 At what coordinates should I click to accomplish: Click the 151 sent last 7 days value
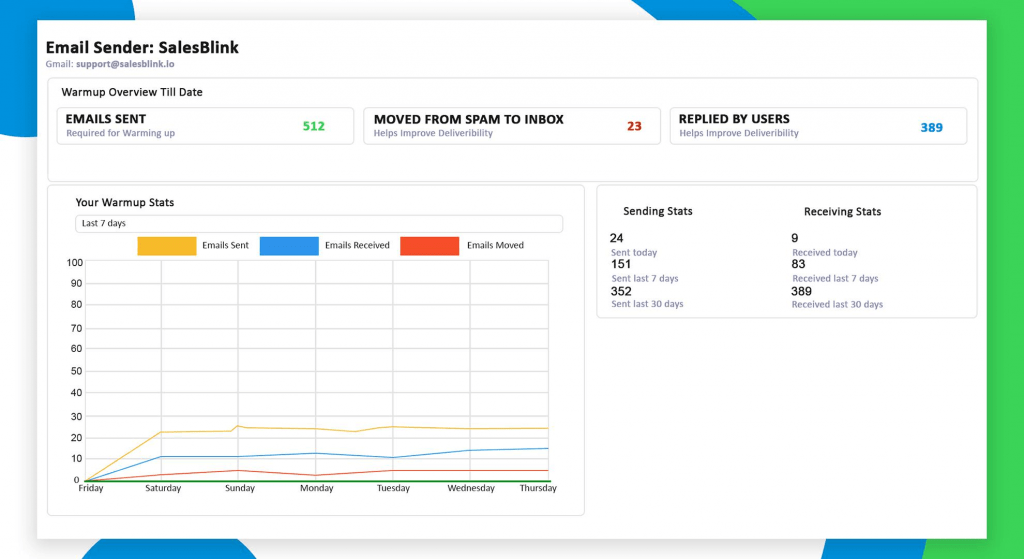[x=620, y=264]
